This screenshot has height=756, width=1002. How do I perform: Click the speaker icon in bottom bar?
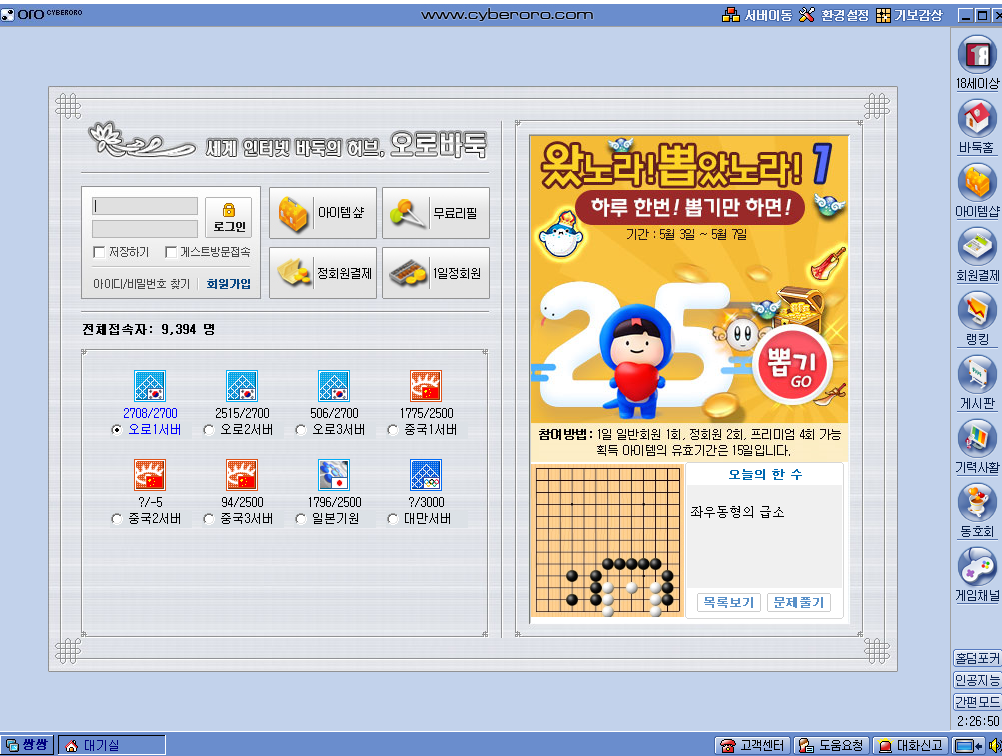[x=995, y=745]
